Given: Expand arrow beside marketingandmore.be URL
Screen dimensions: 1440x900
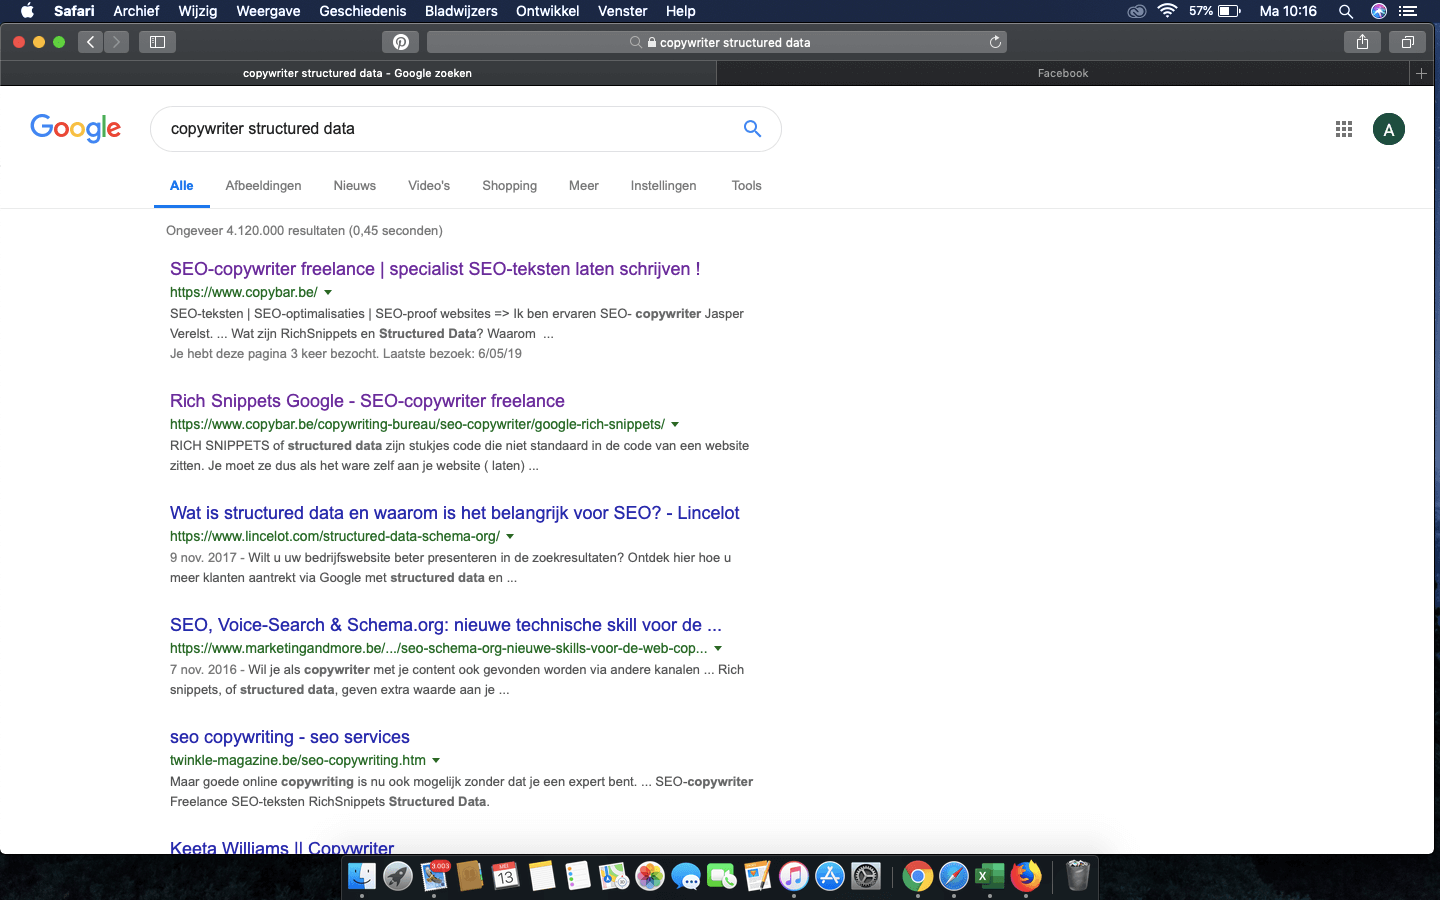Looking at the screenshot, I should tap(718, 649).
